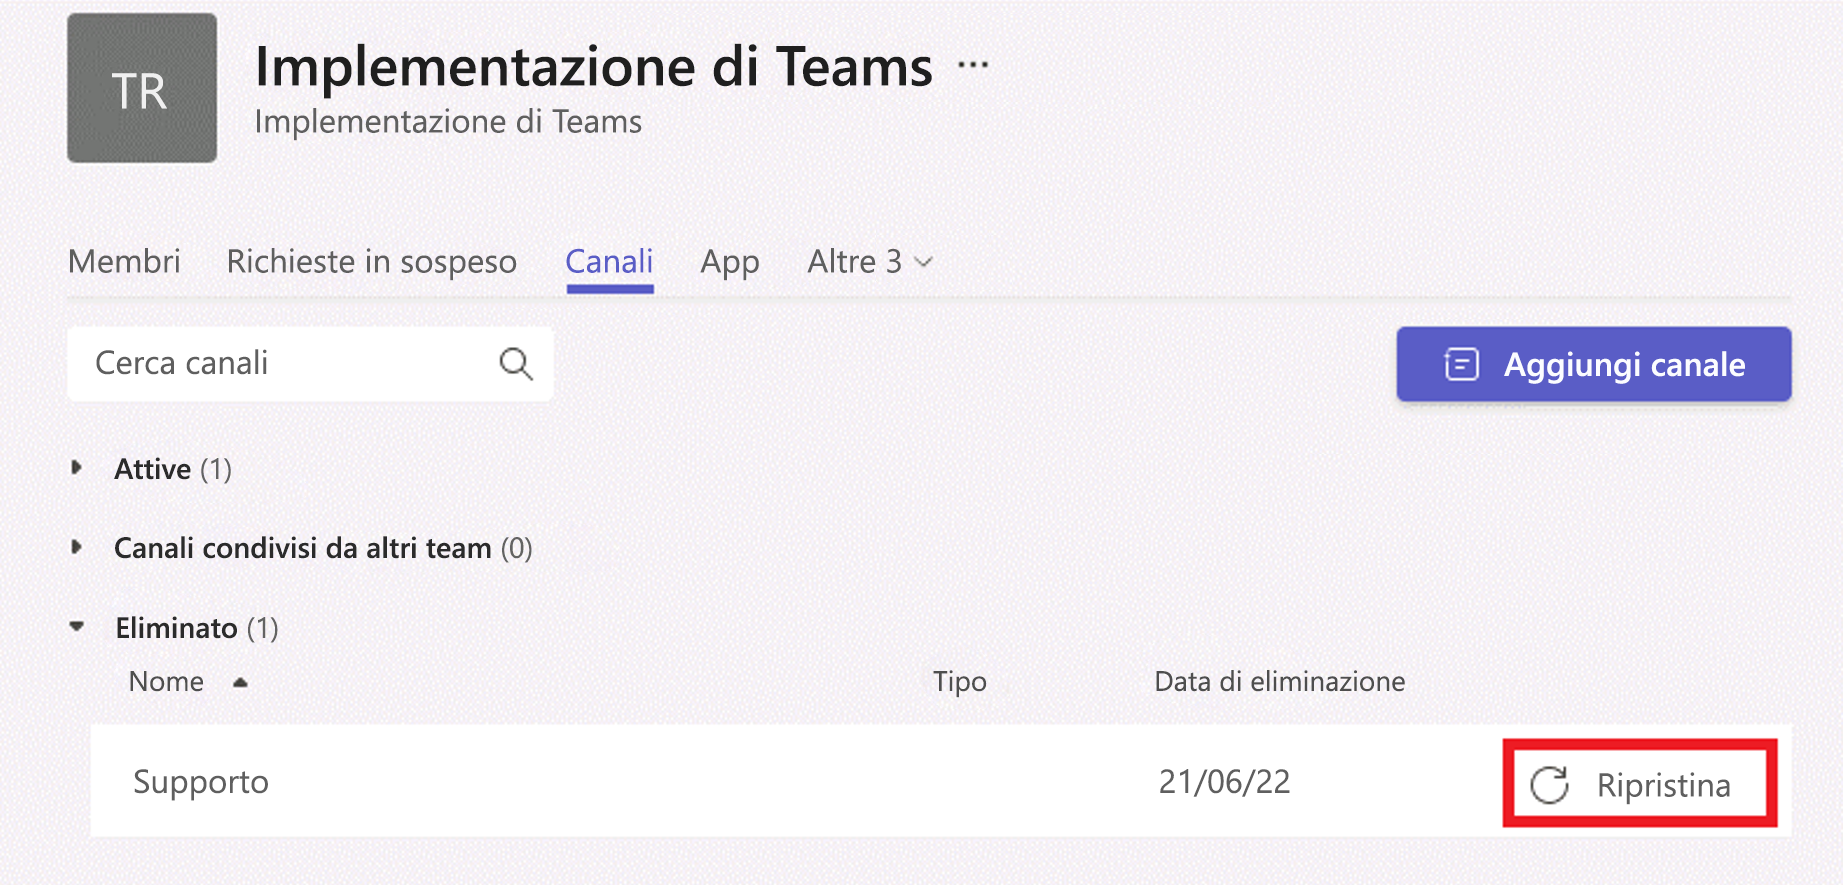Select the Supporto deleted channel row

[941, 781]
